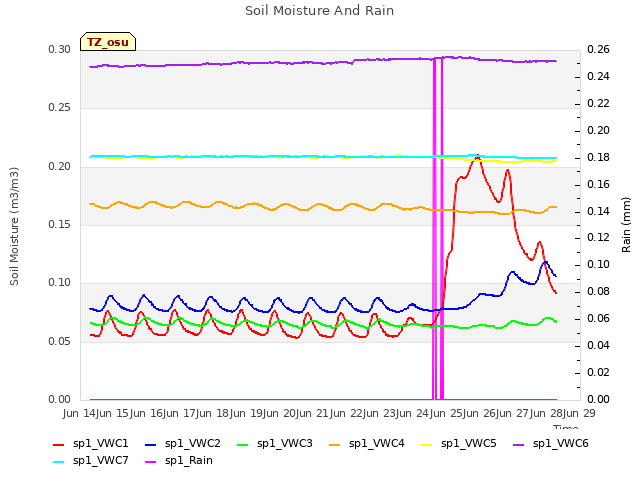The image size is (640, 480).
Task: Click the 0.10 right axis tick label
Action: coord(598,264)
